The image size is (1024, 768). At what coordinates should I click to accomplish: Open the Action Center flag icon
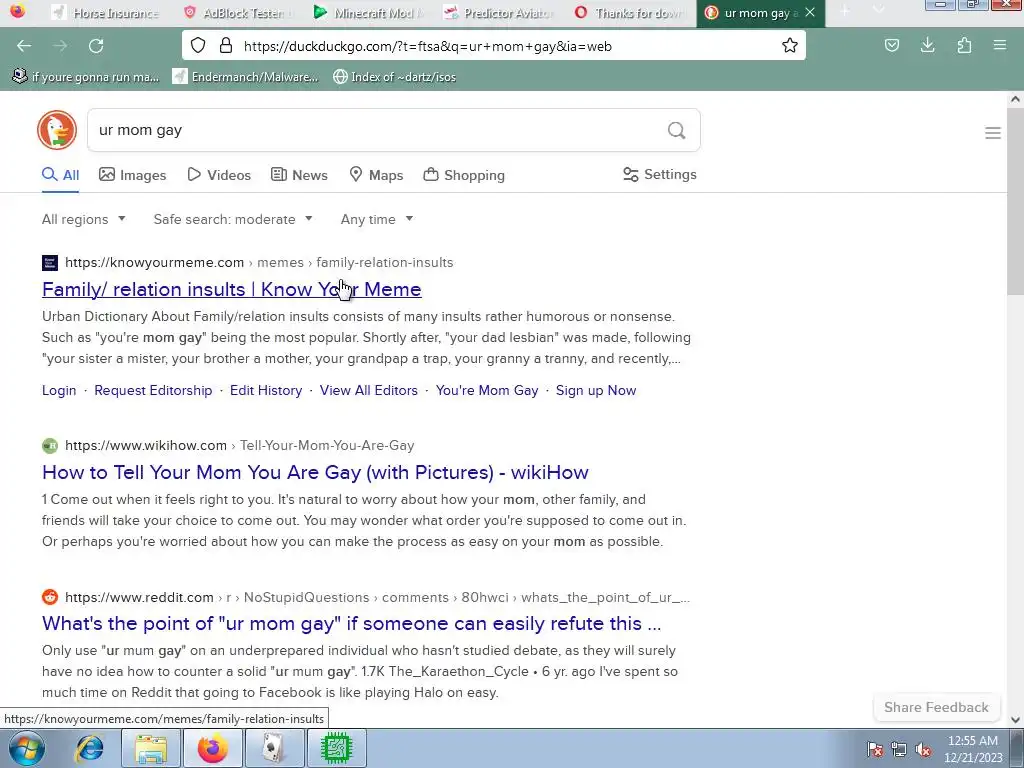coord(875,749)
